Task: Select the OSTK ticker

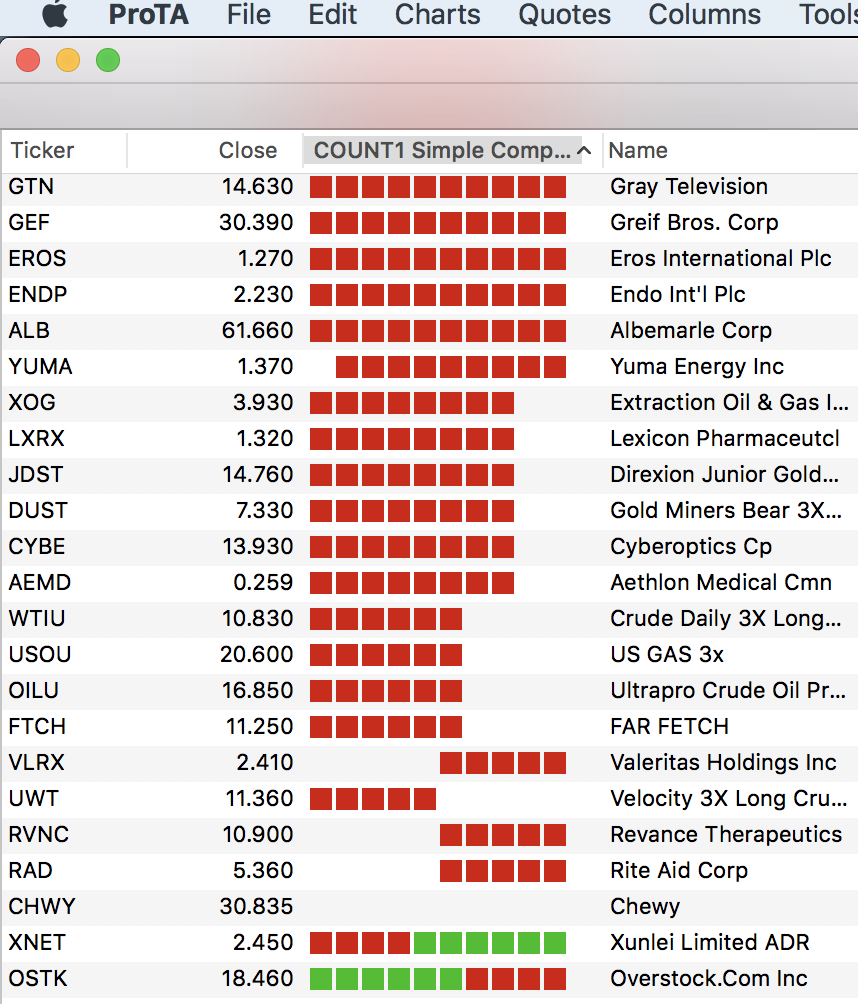Action: point(37,978)
